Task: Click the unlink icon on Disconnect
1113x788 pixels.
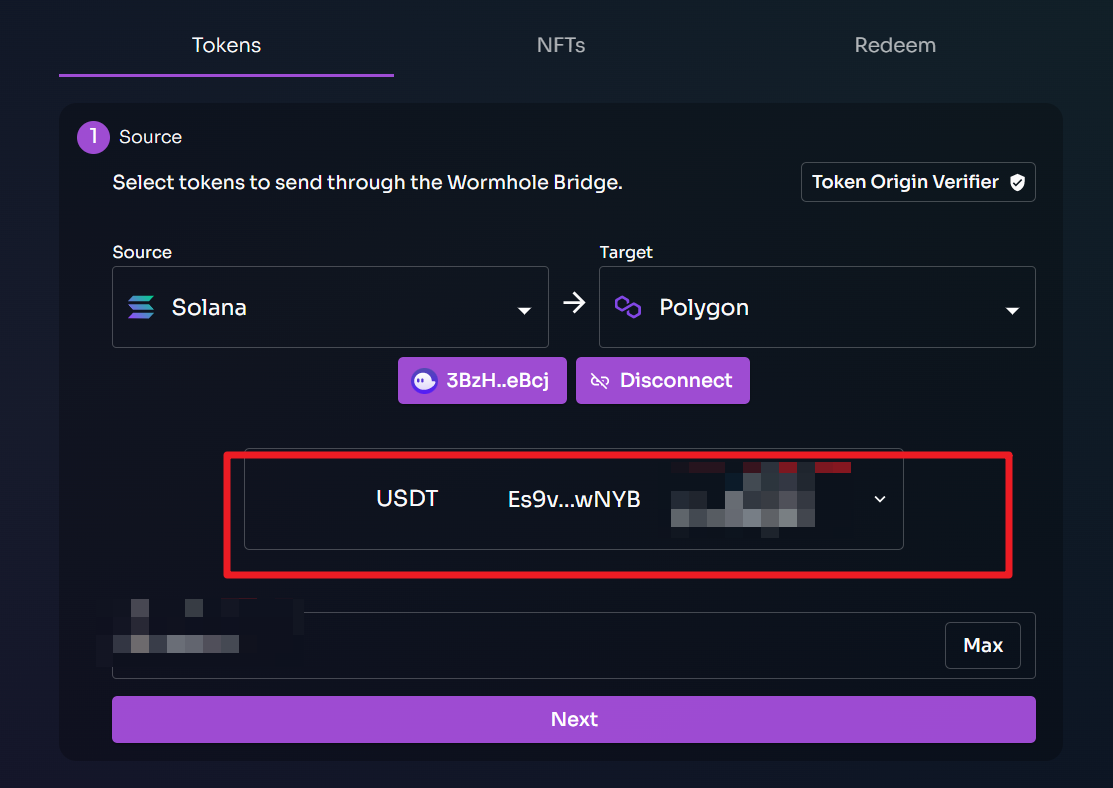Action: coord(600,381)
